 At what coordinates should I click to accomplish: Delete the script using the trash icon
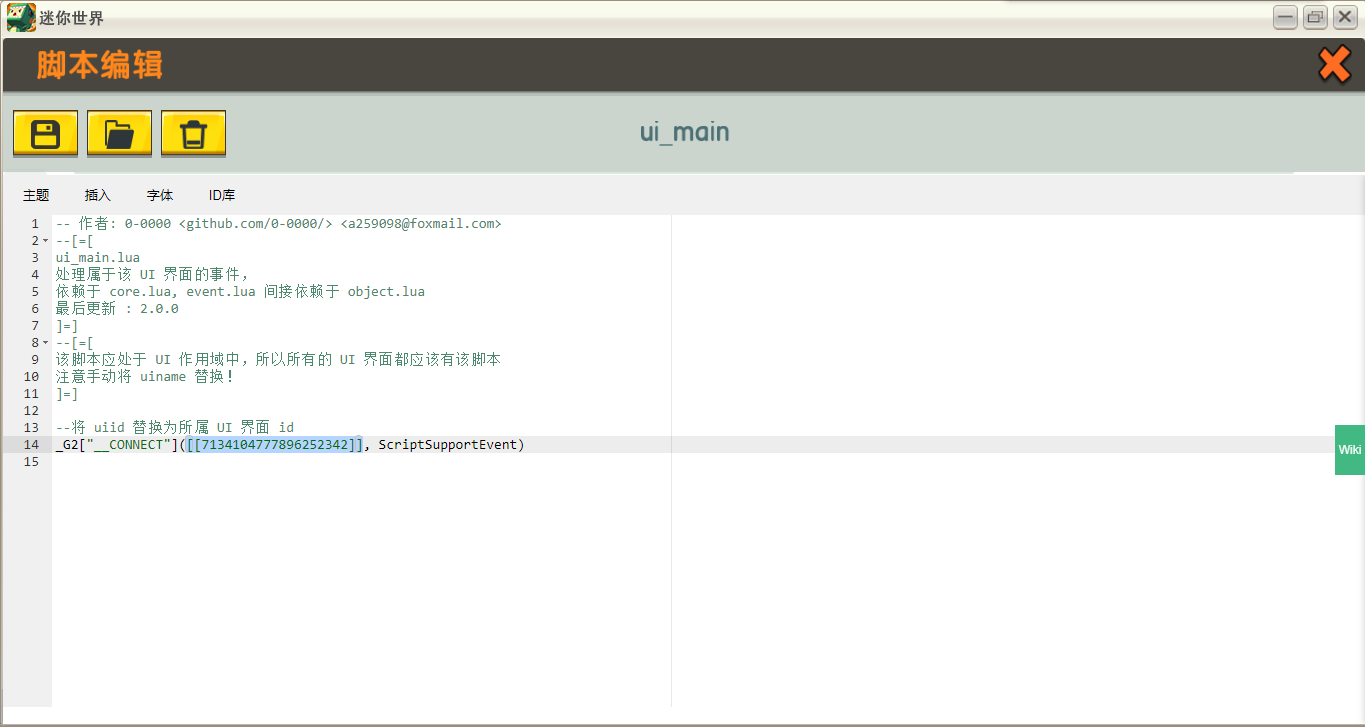coord(193,131)
